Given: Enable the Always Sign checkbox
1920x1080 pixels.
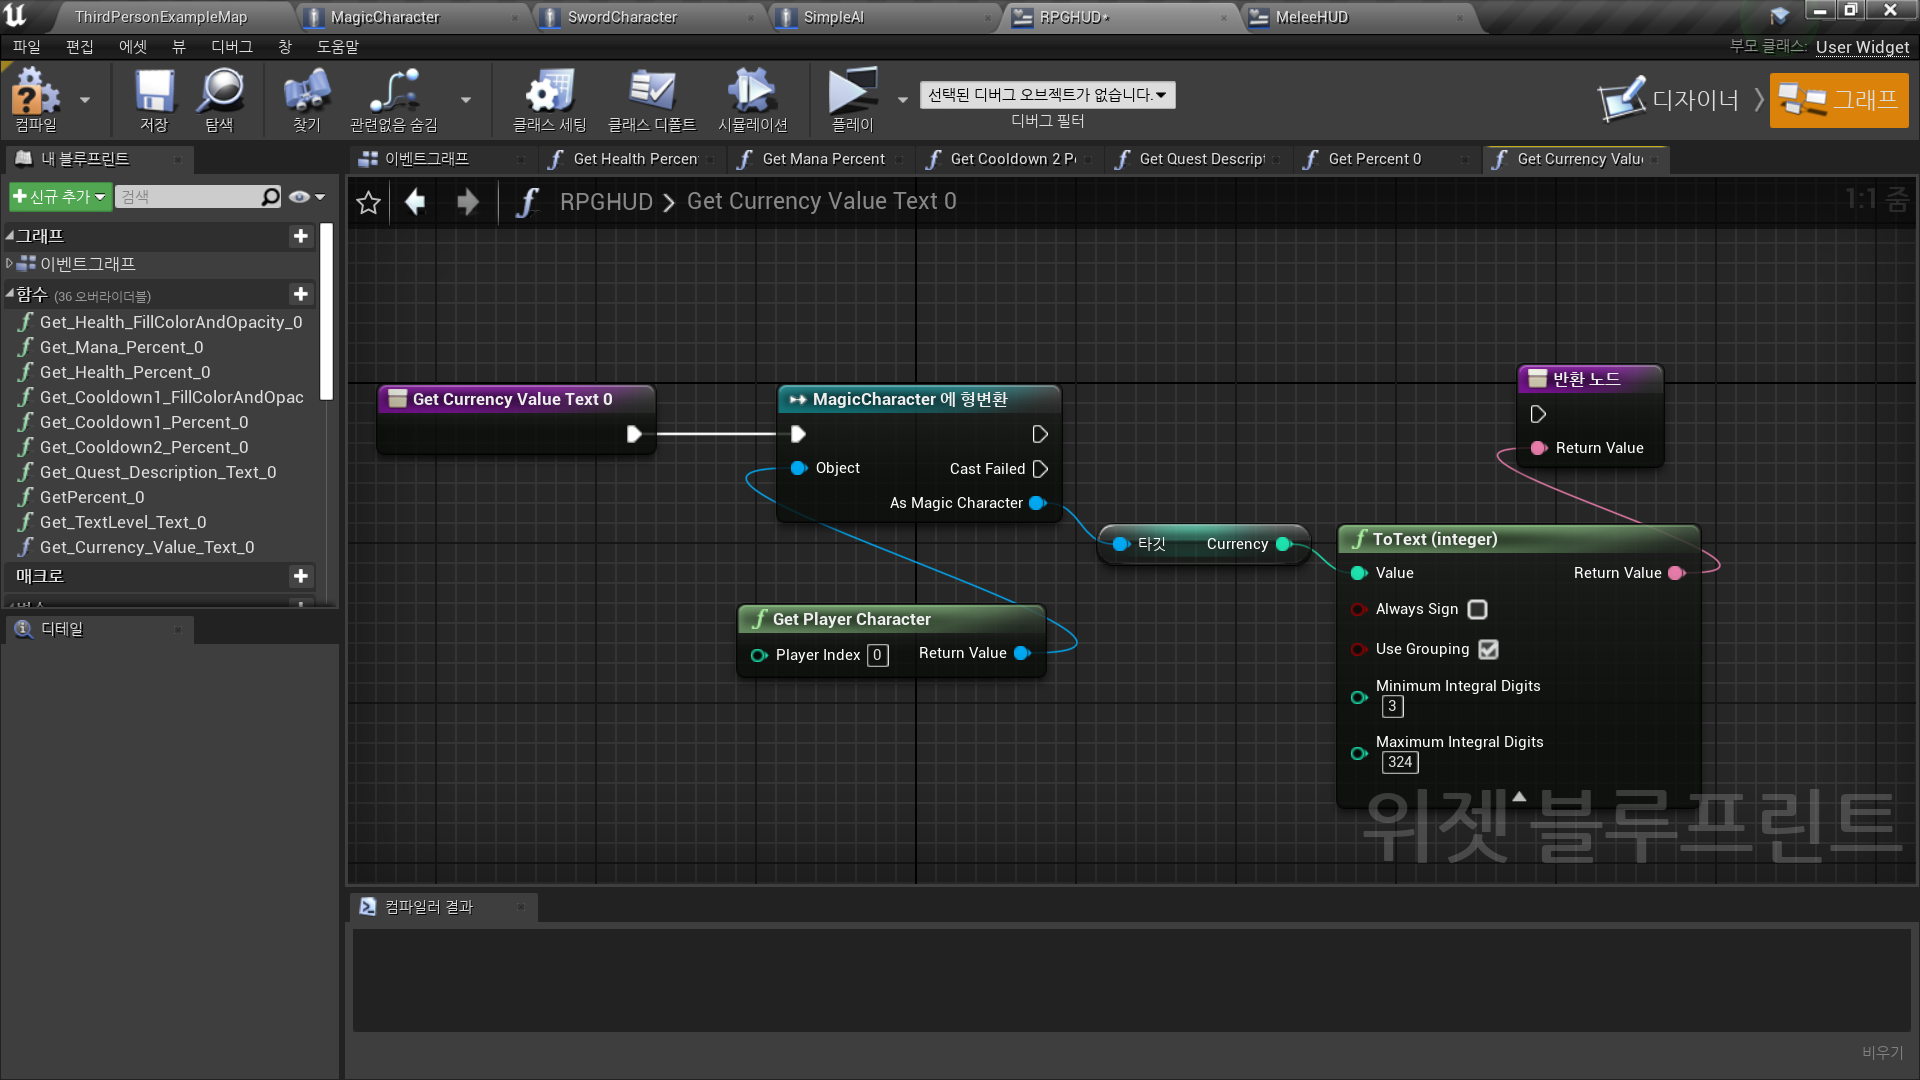Looking at the screenshot, I should [x=1477, y=609].
